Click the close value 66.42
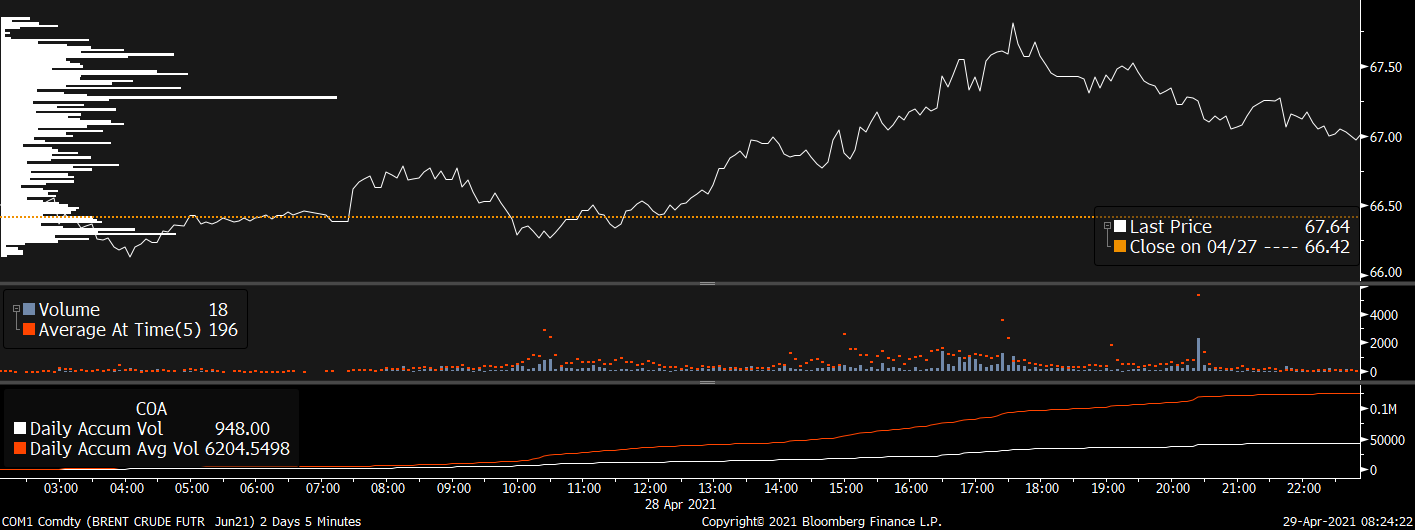Screen dimensions: 1415x530 pyautogui.click(x=1327, y=246)
